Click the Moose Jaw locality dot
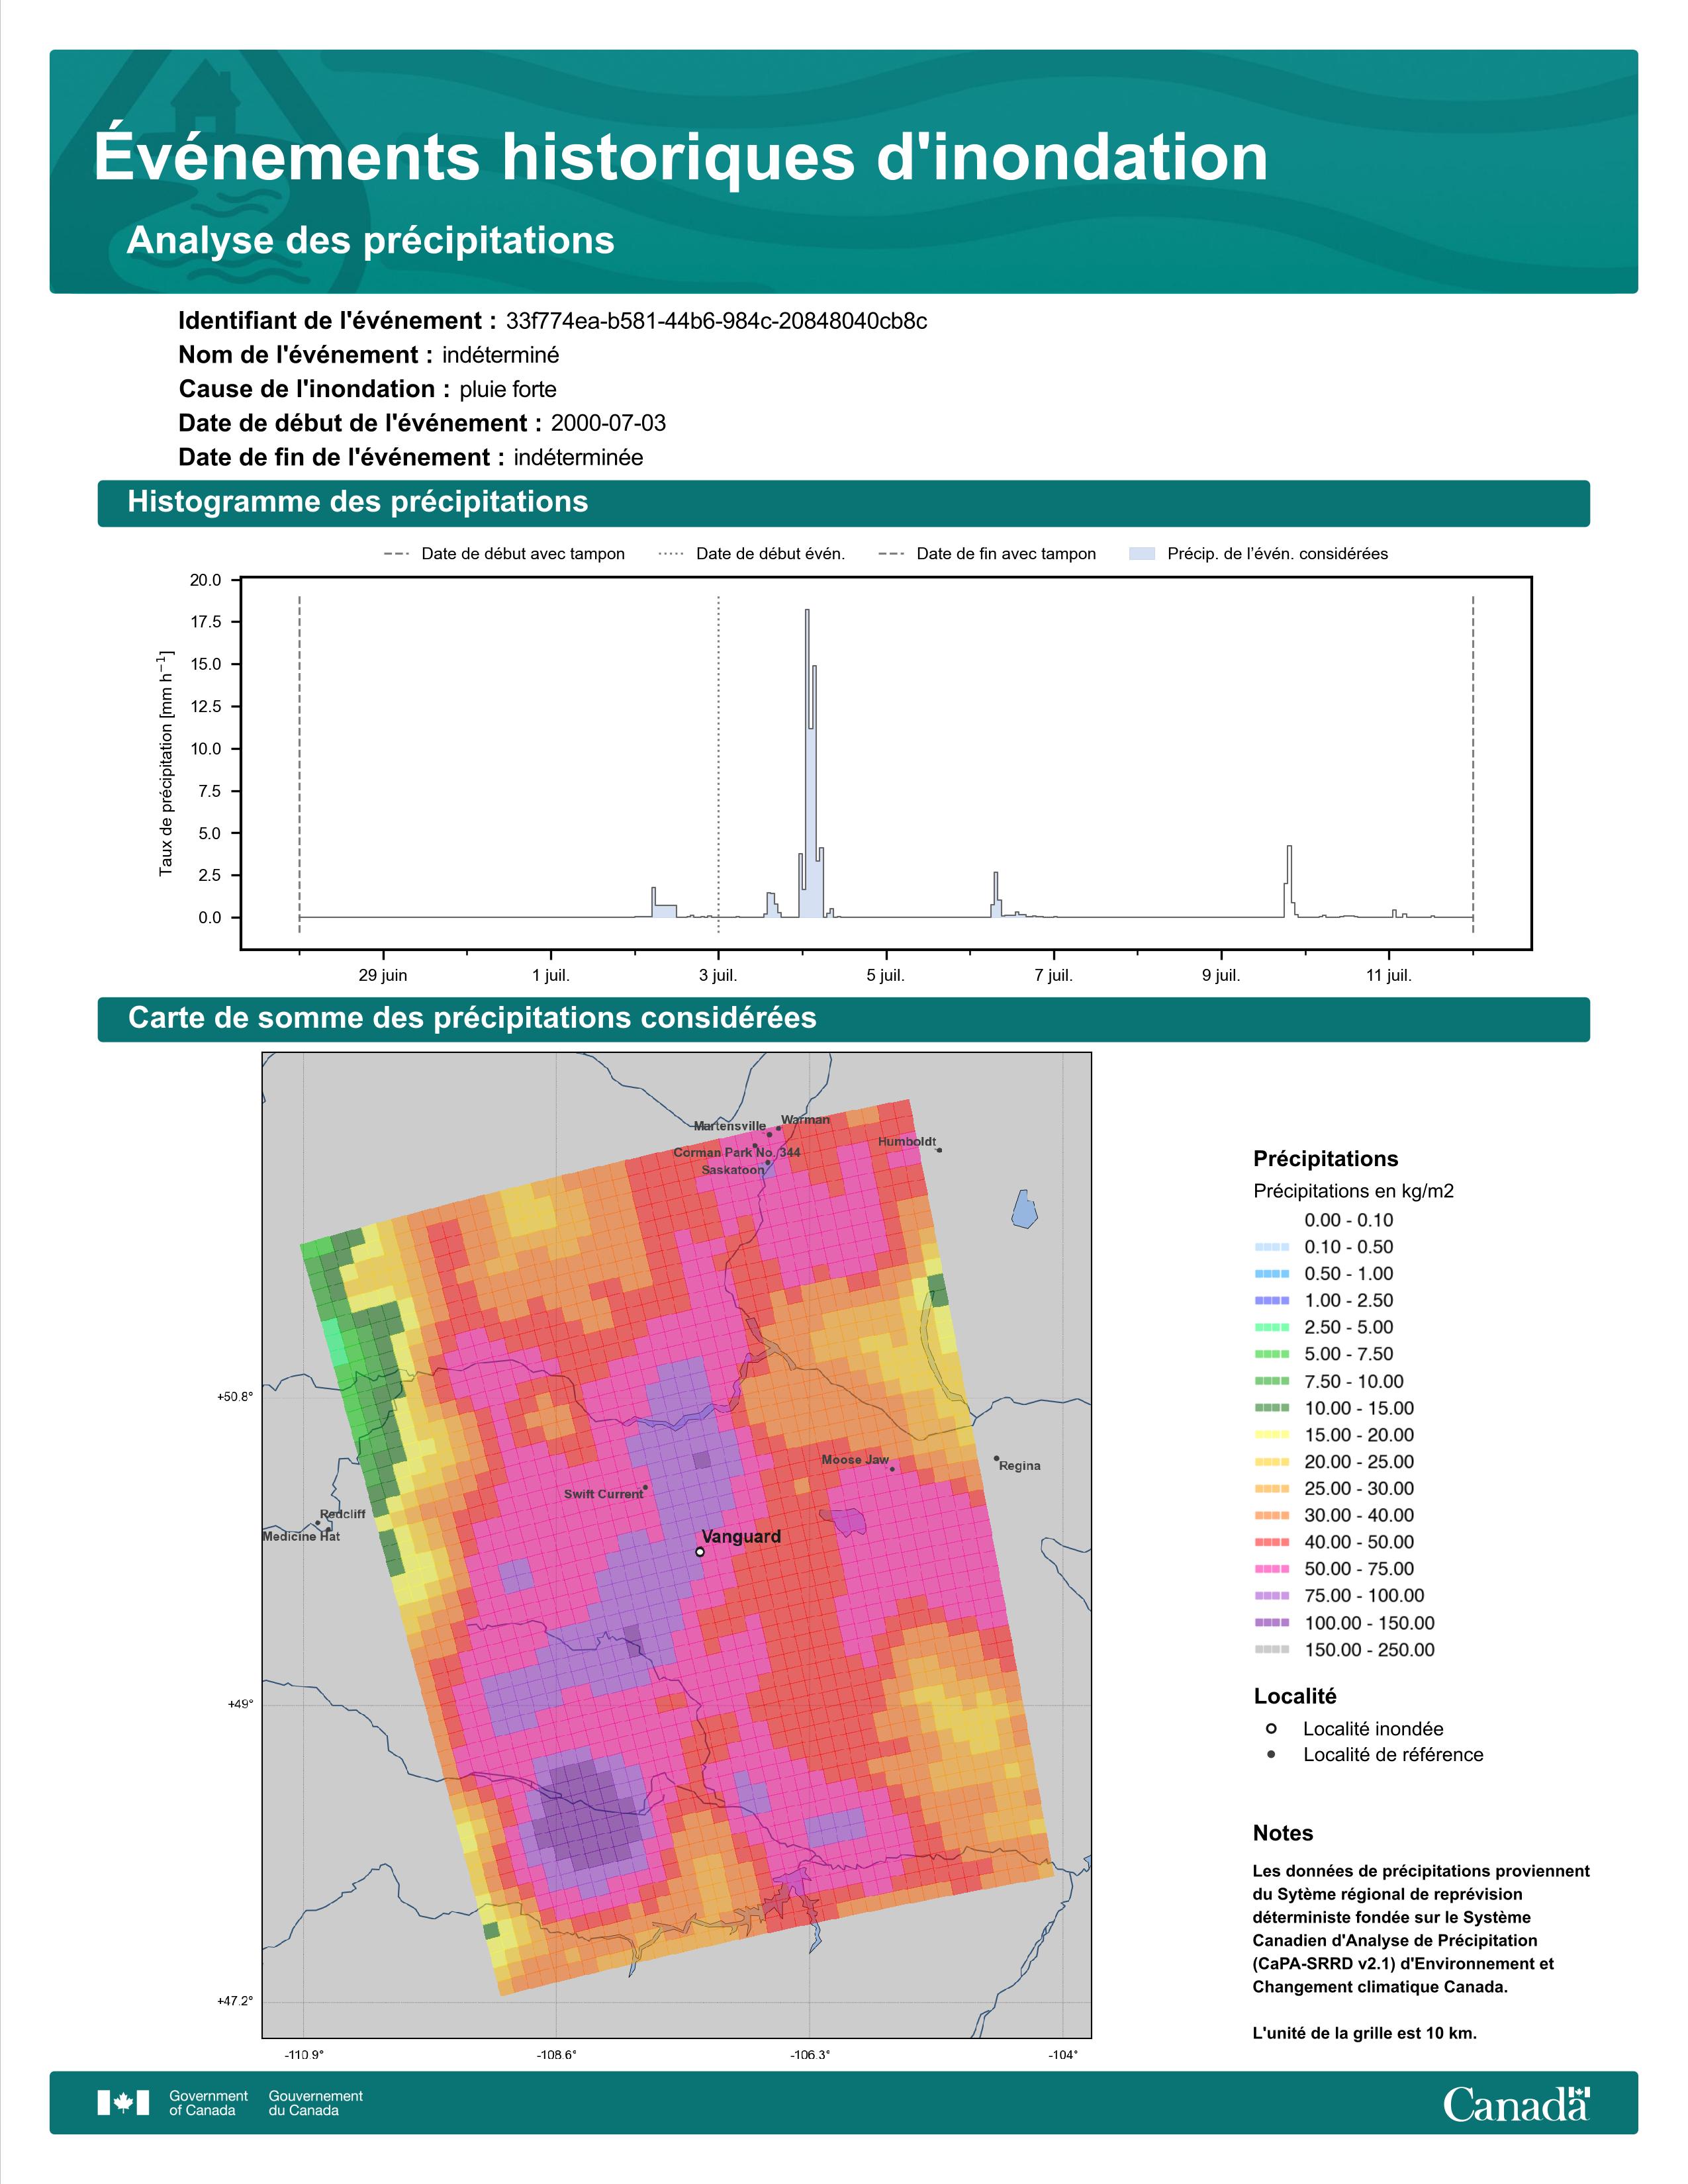The image size is (1688, 2184). pos(892,1469)
